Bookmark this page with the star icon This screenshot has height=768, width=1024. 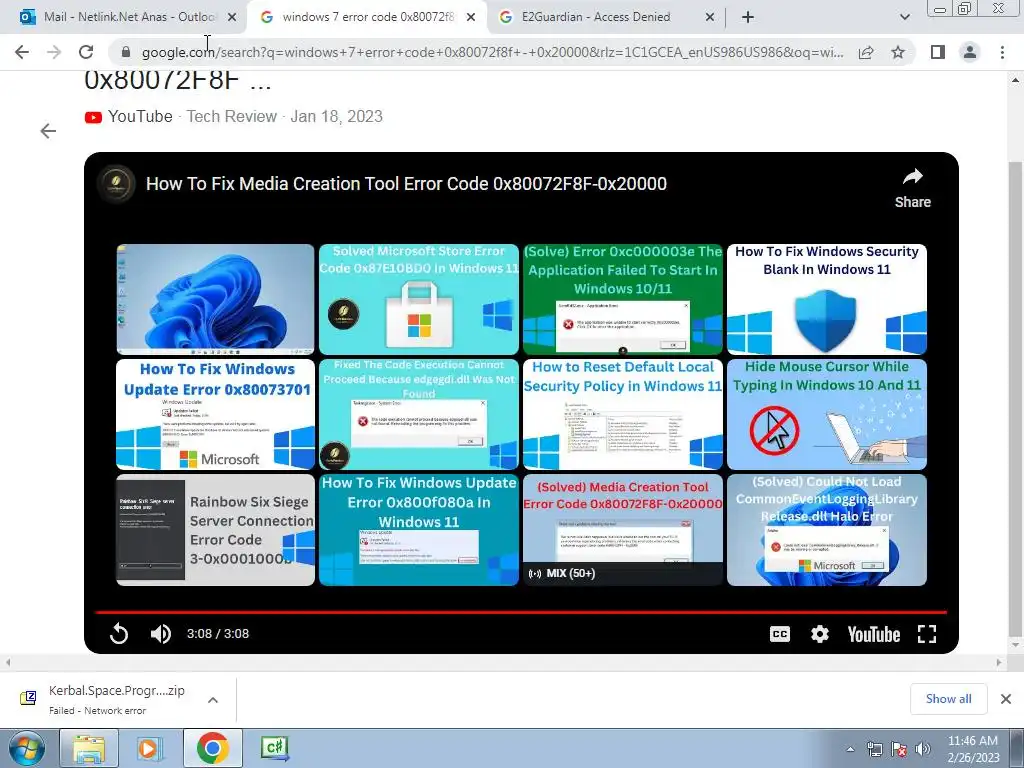898,52
